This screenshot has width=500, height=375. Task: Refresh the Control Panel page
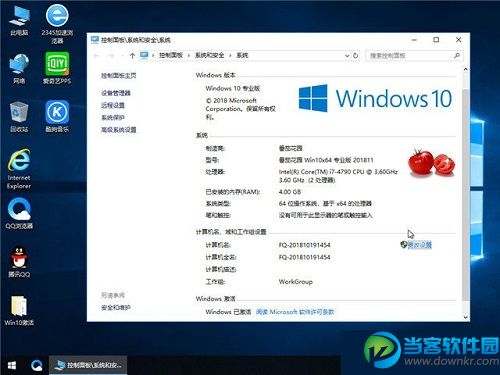pyautogui.click(x=356, y=56)
